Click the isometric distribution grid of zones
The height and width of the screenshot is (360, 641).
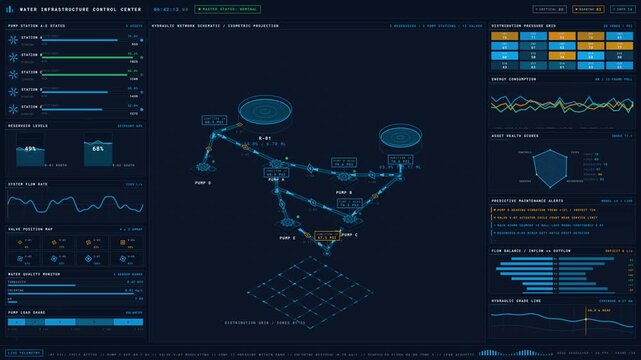[310, 292]
